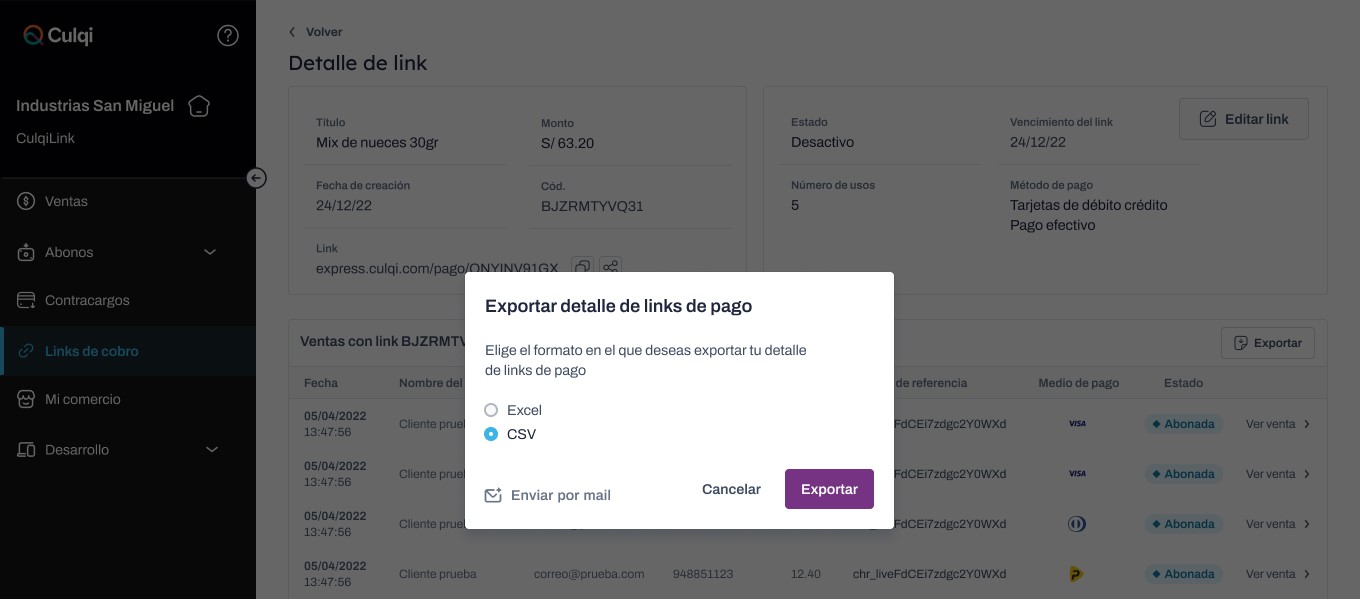Click the home icon beside Industrias San Miguel
Image resolution: width=1360 pixels, height=599 pixels.
coord(199,106)
